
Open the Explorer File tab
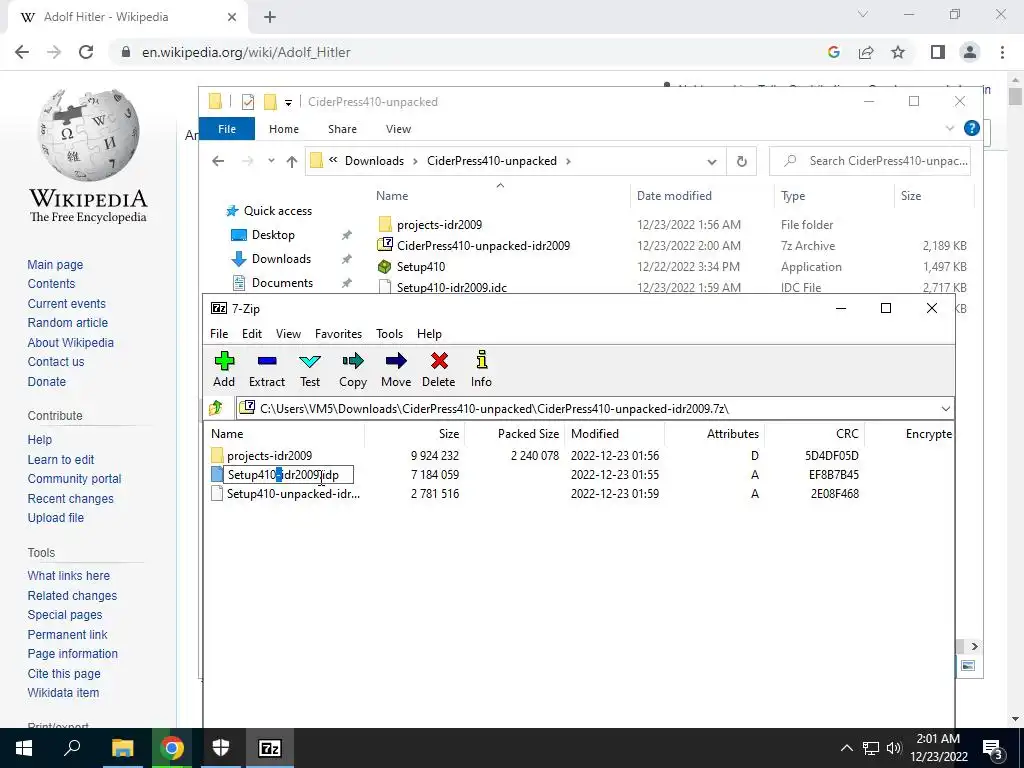point(227,129)
